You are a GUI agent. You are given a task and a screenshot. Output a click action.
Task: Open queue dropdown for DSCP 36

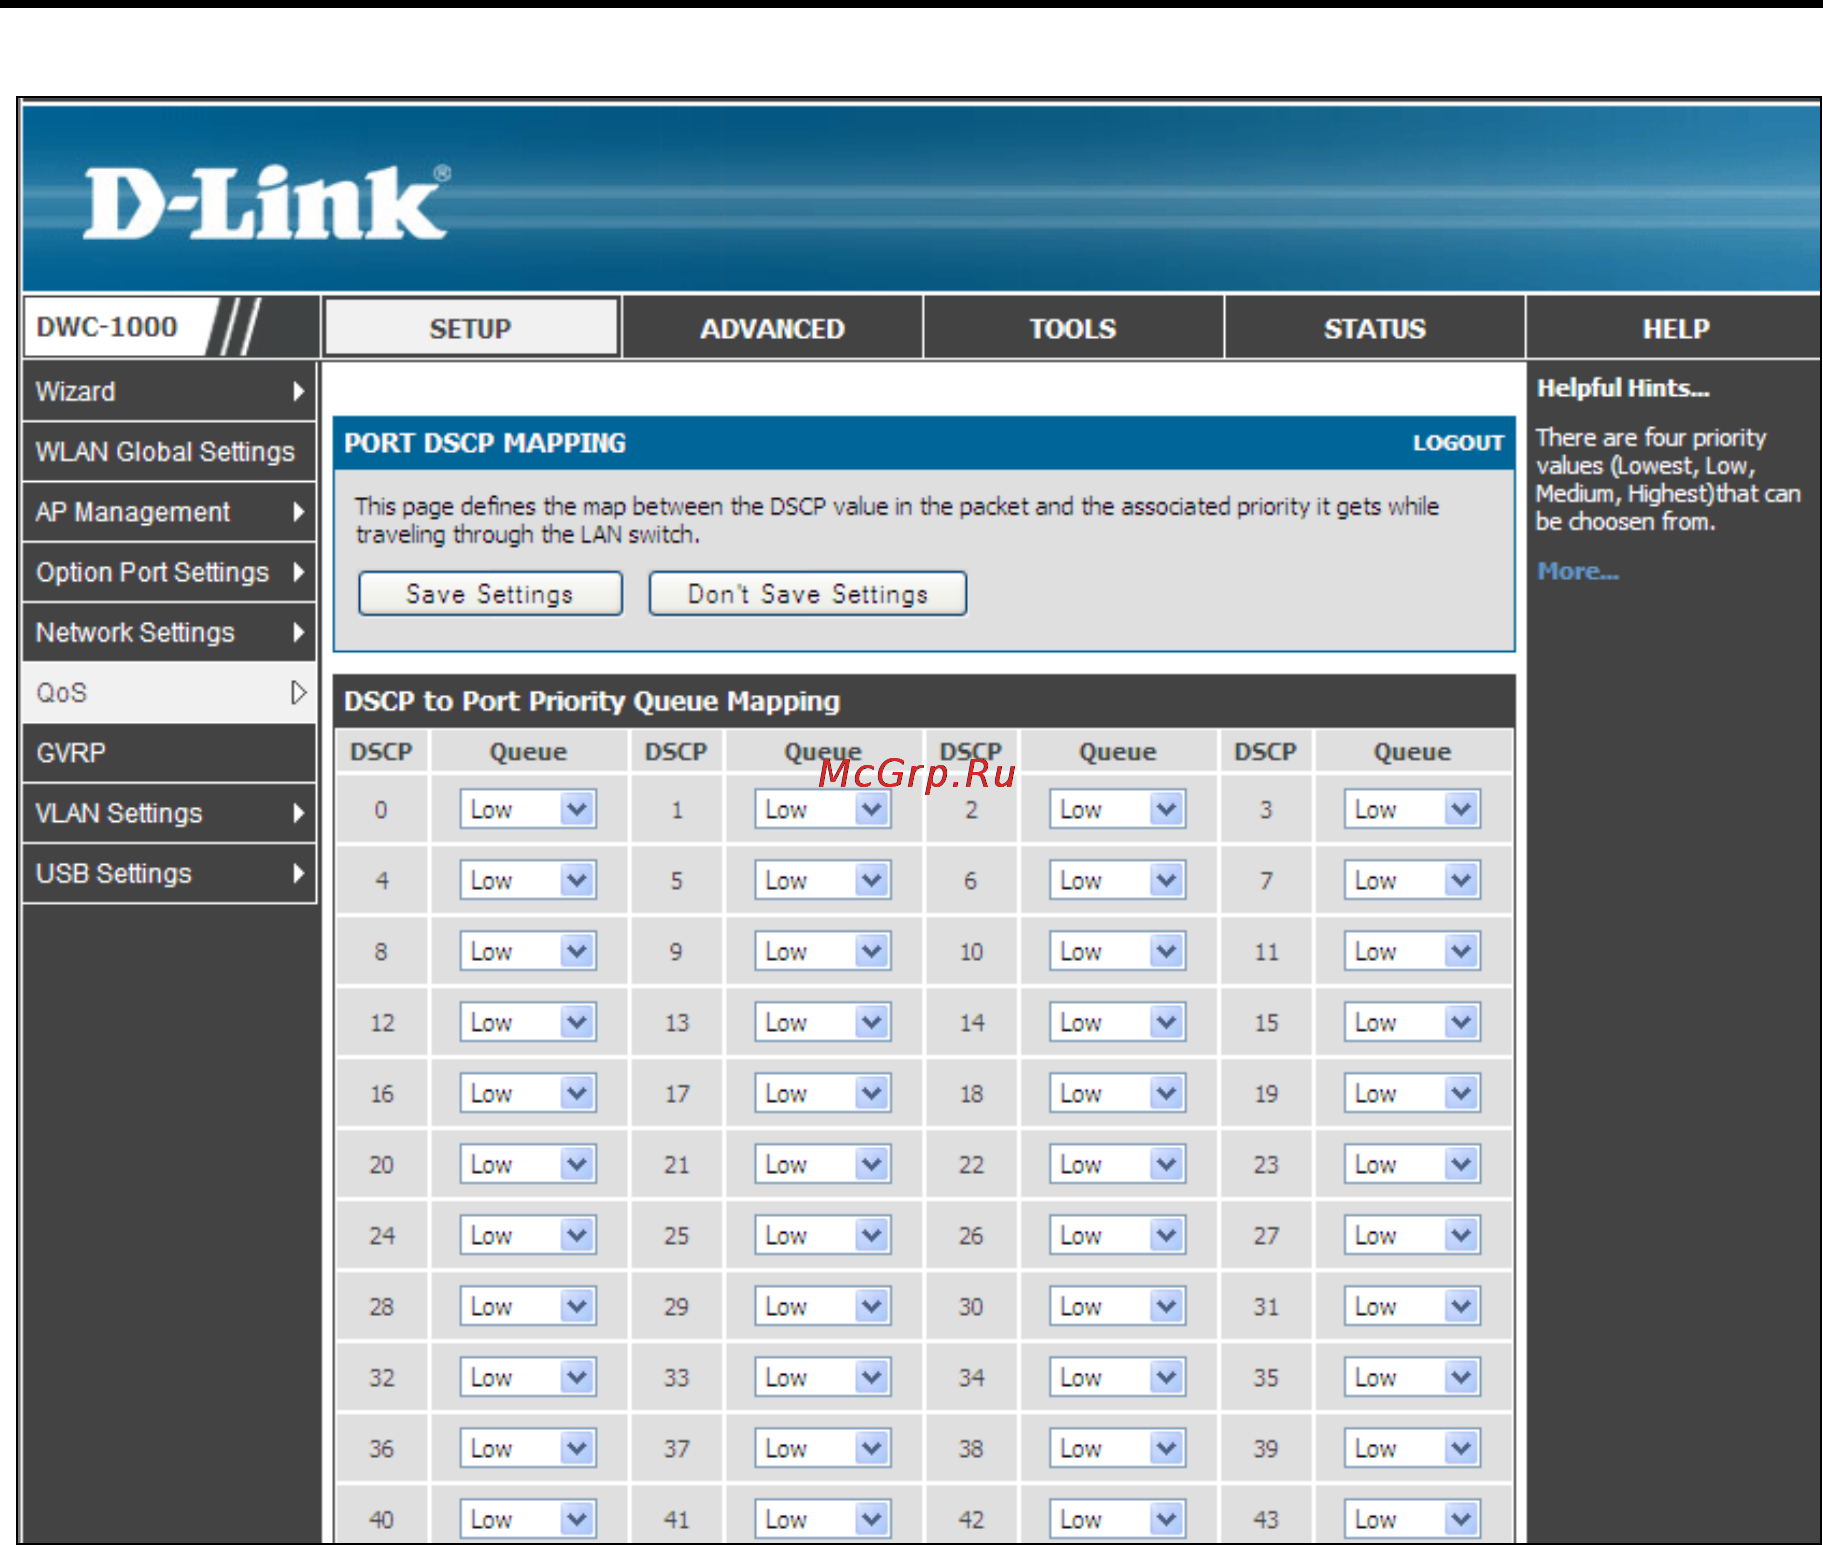(528, 1448)
